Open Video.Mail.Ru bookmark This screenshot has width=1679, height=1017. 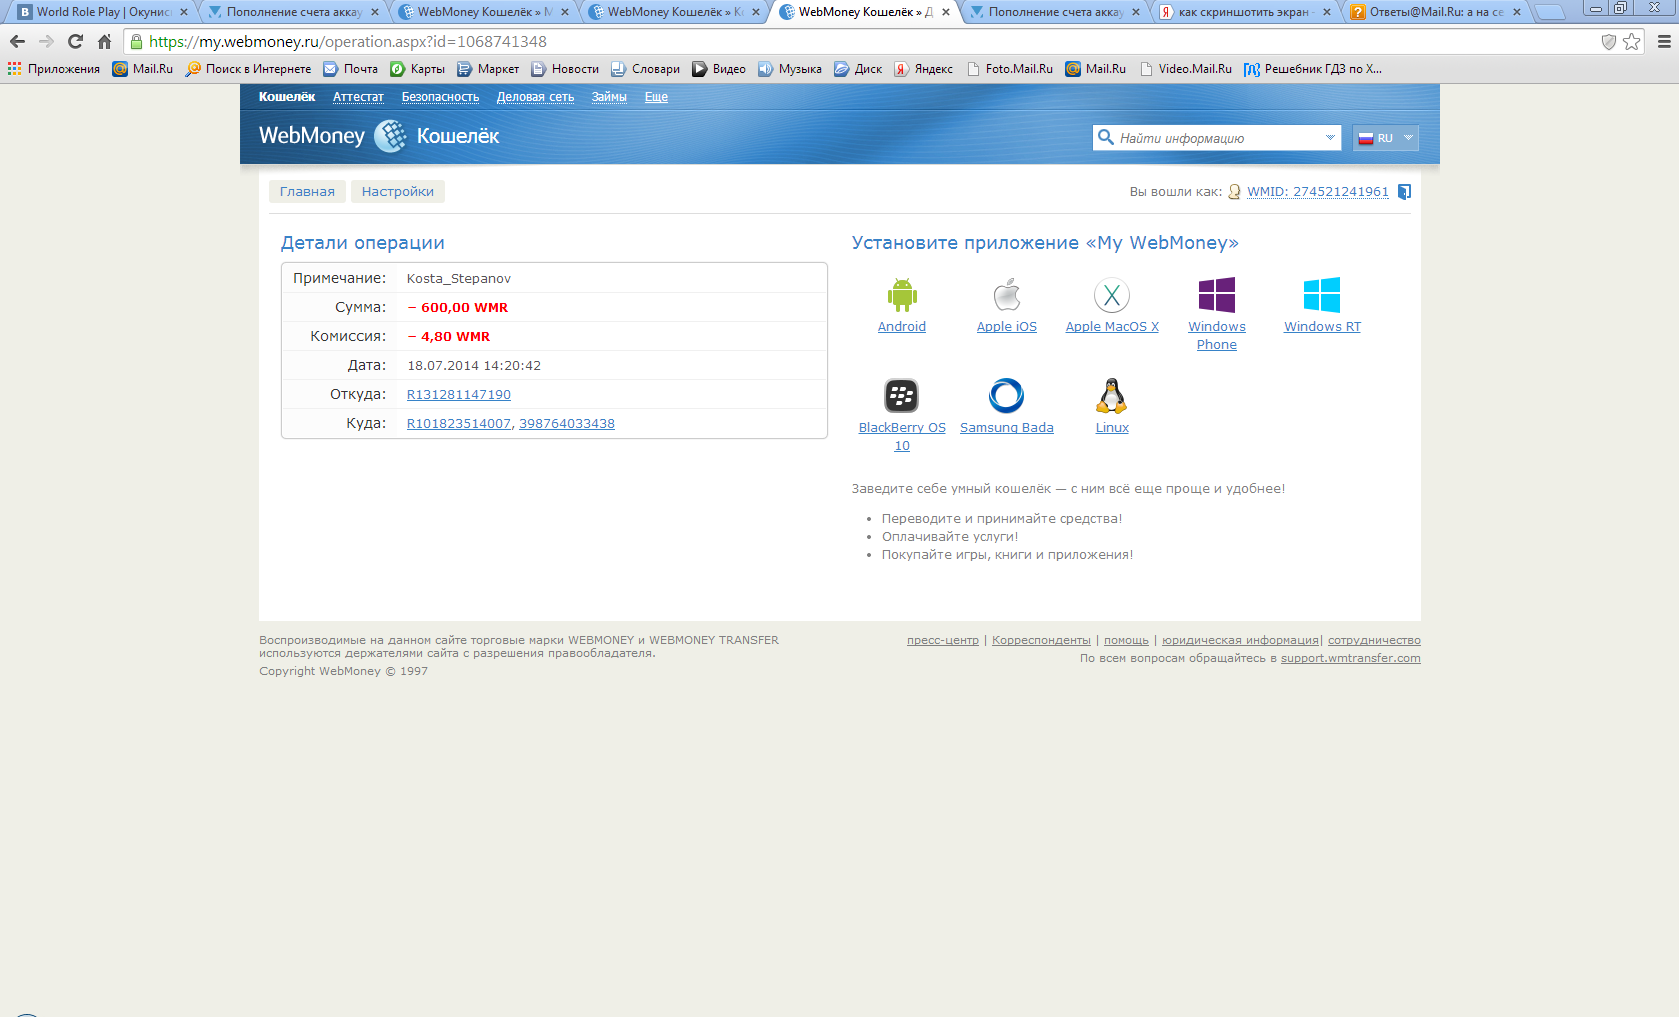(1185, 69)
